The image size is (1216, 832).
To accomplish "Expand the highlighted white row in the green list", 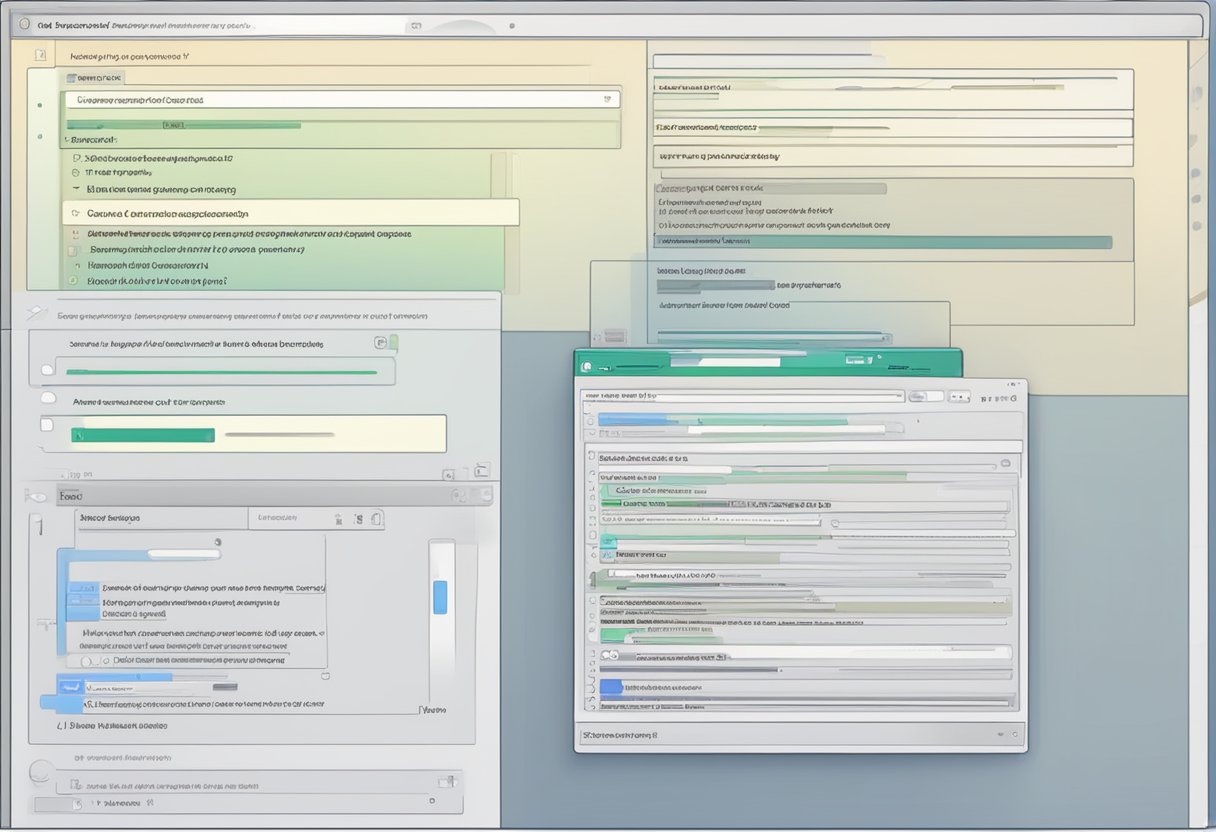I will coord(74,213).
